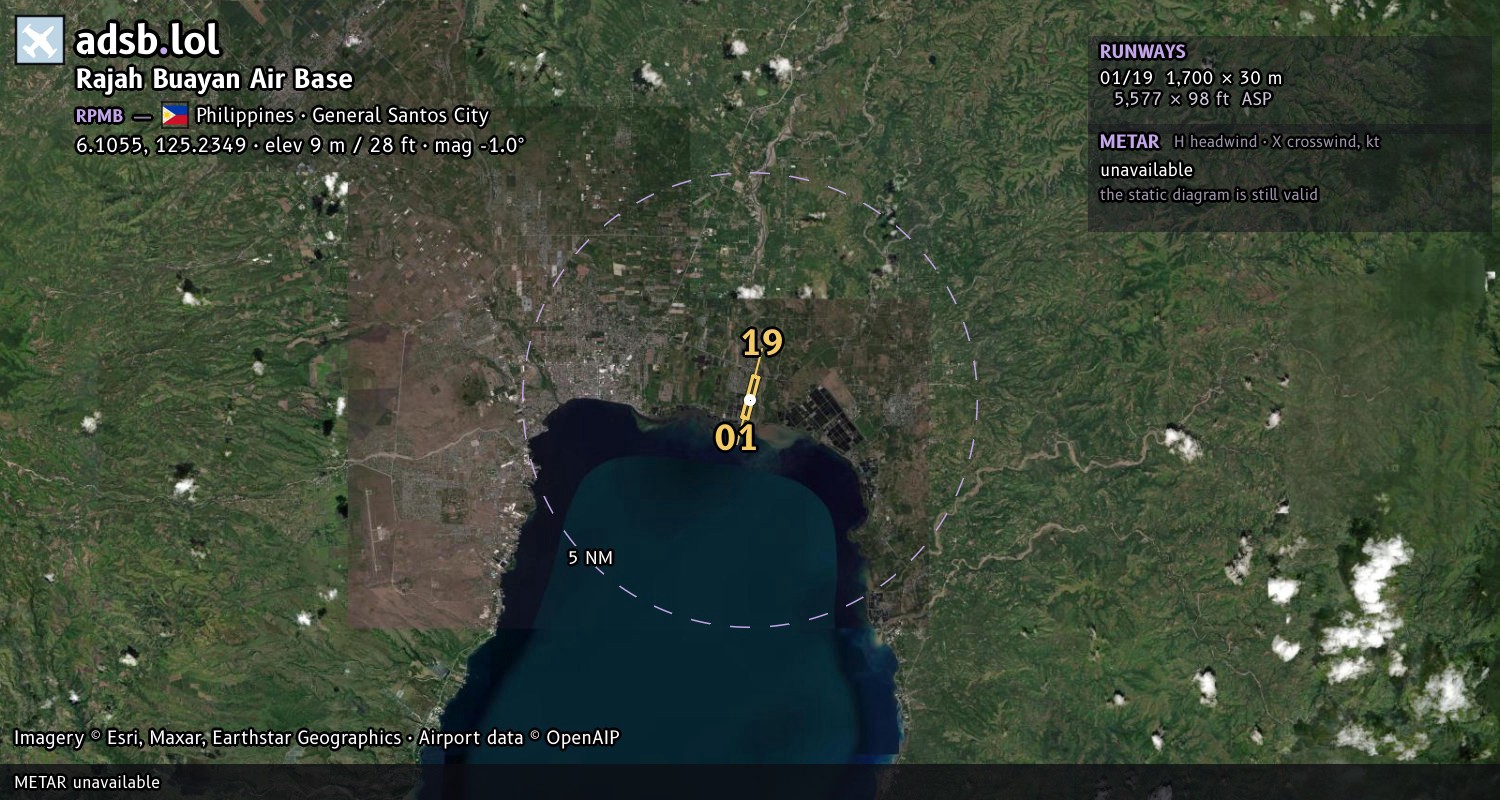Image resolution: width=1500 pixels, height=800 pixels.
Task: Click the Rajah Buayan Air Base heading
Action: pyautogui.click(x=214, y=80)
